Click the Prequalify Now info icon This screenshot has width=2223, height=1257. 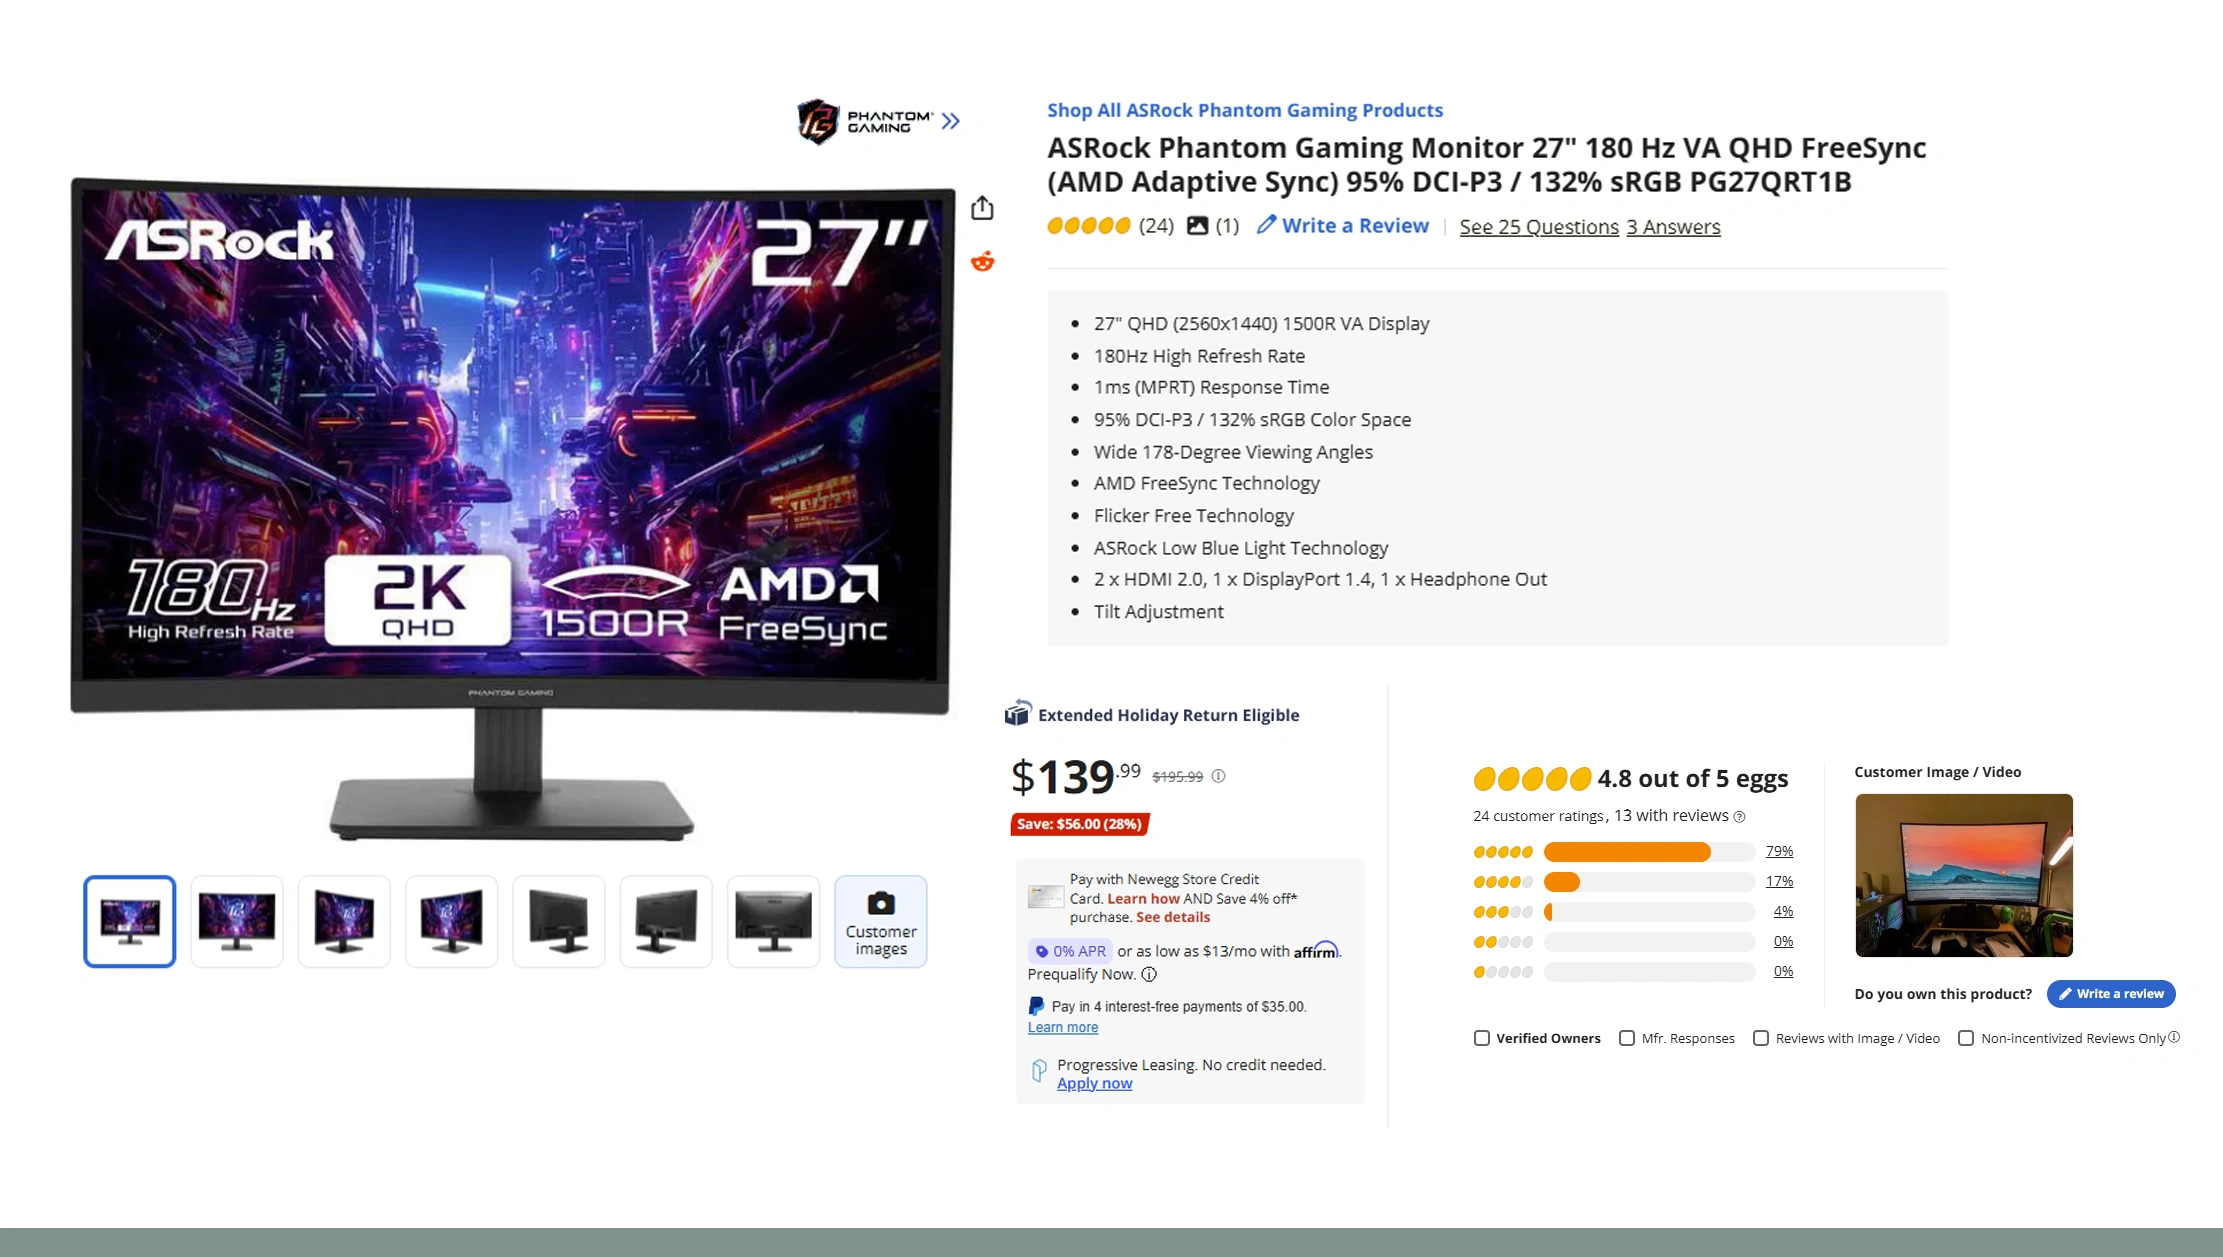(1149, 974)
